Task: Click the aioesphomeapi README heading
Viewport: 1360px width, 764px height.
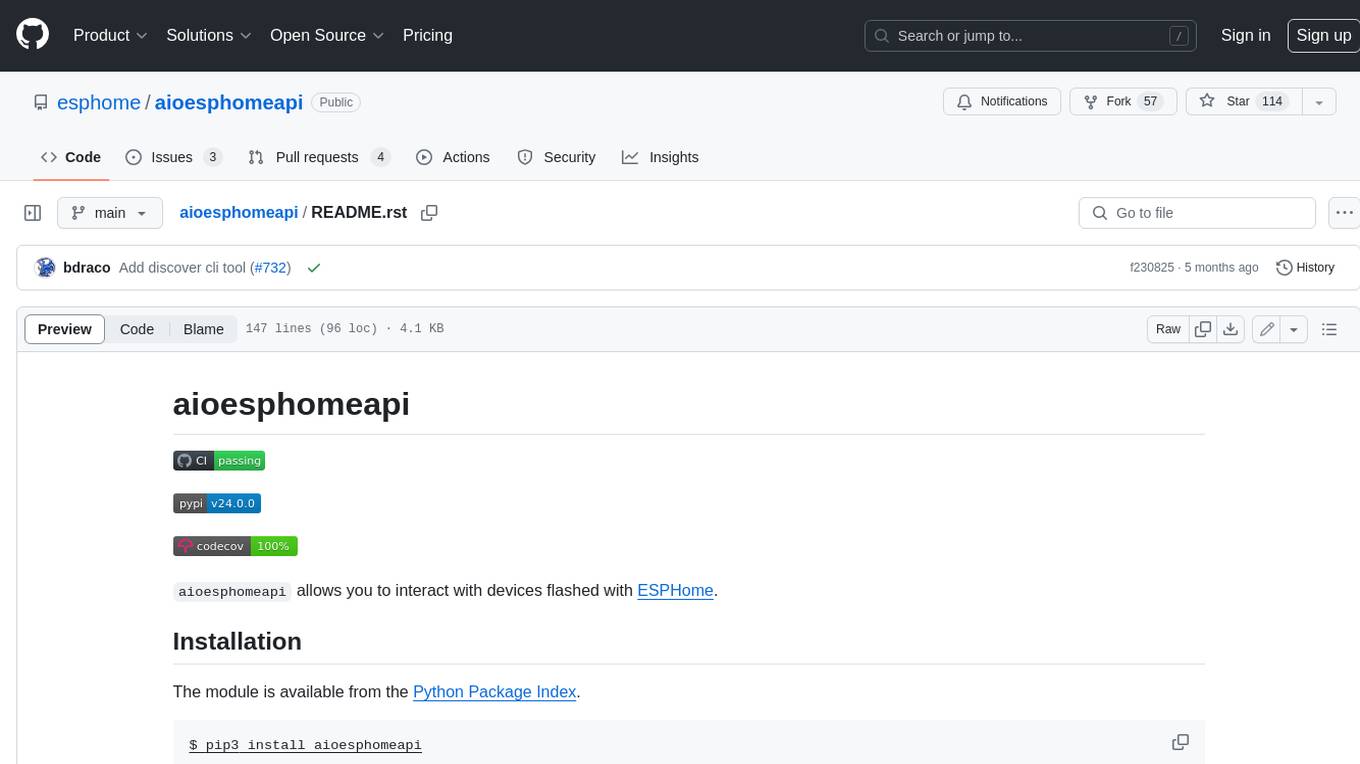Action: [291, 404]
